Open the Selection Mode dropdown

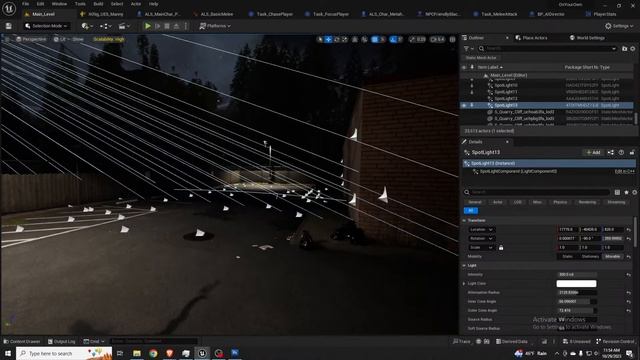[x=46, y=26]
